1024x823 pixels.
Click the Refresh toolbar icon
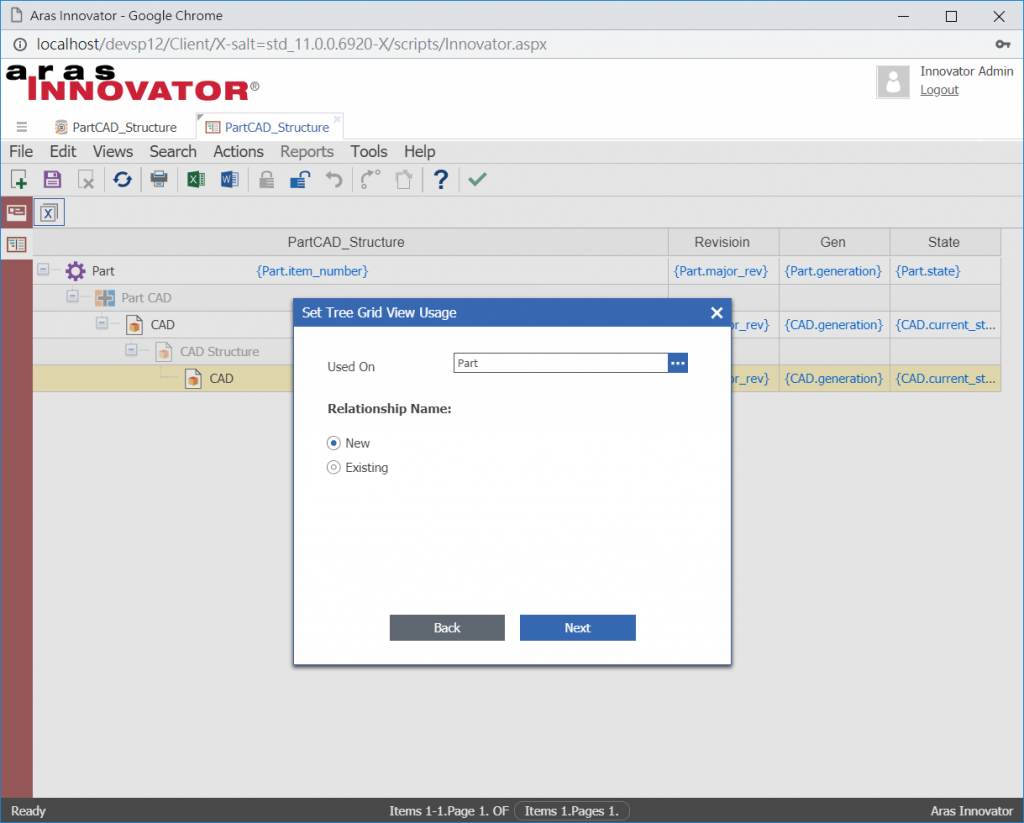point(122,179)
